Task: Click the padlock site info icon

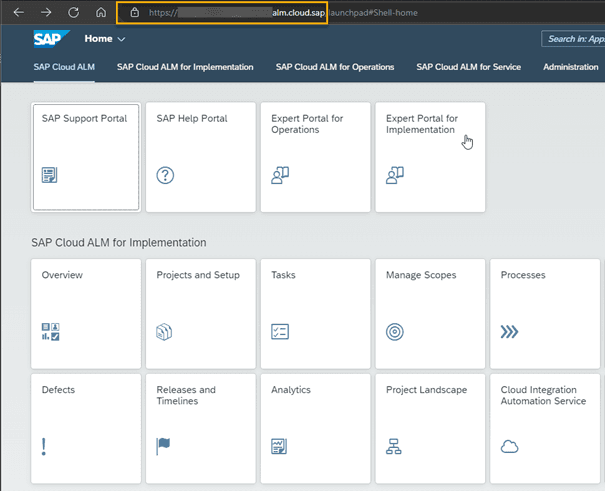Action: coord(134,13)
